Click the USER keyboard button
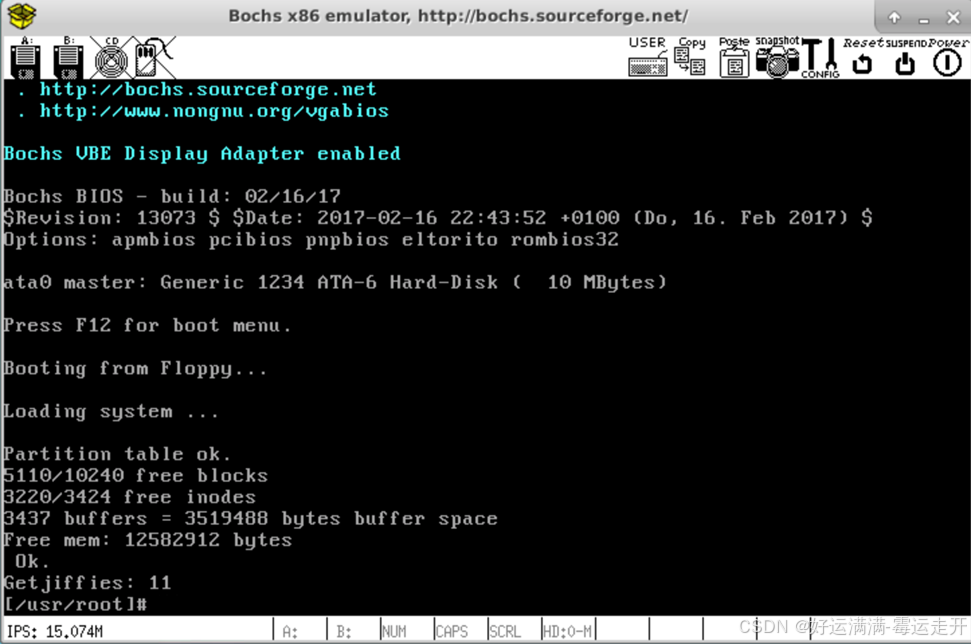This screenshot has height=644, width=971. coord(648,56)
